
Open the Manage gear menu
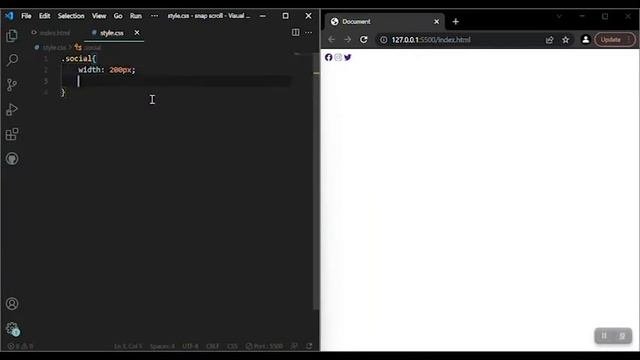tap(12, 329)
